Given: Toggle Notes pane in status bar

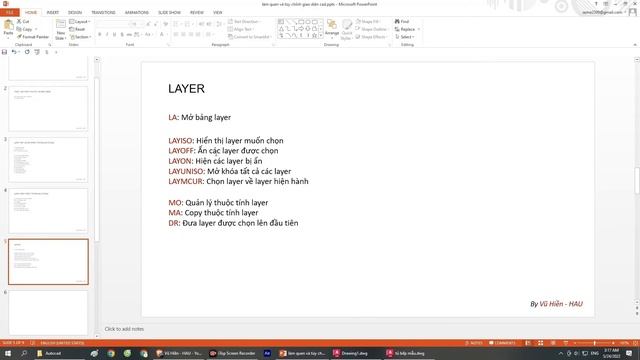Looking at the screenshot, I should [x=474, y=343].
